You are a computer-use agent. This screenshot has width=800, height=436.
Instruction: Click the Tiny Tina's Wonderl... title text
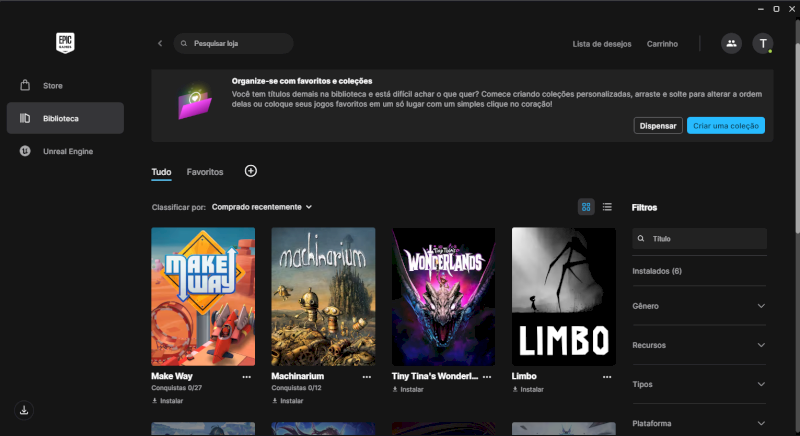[x=435, y=376]
